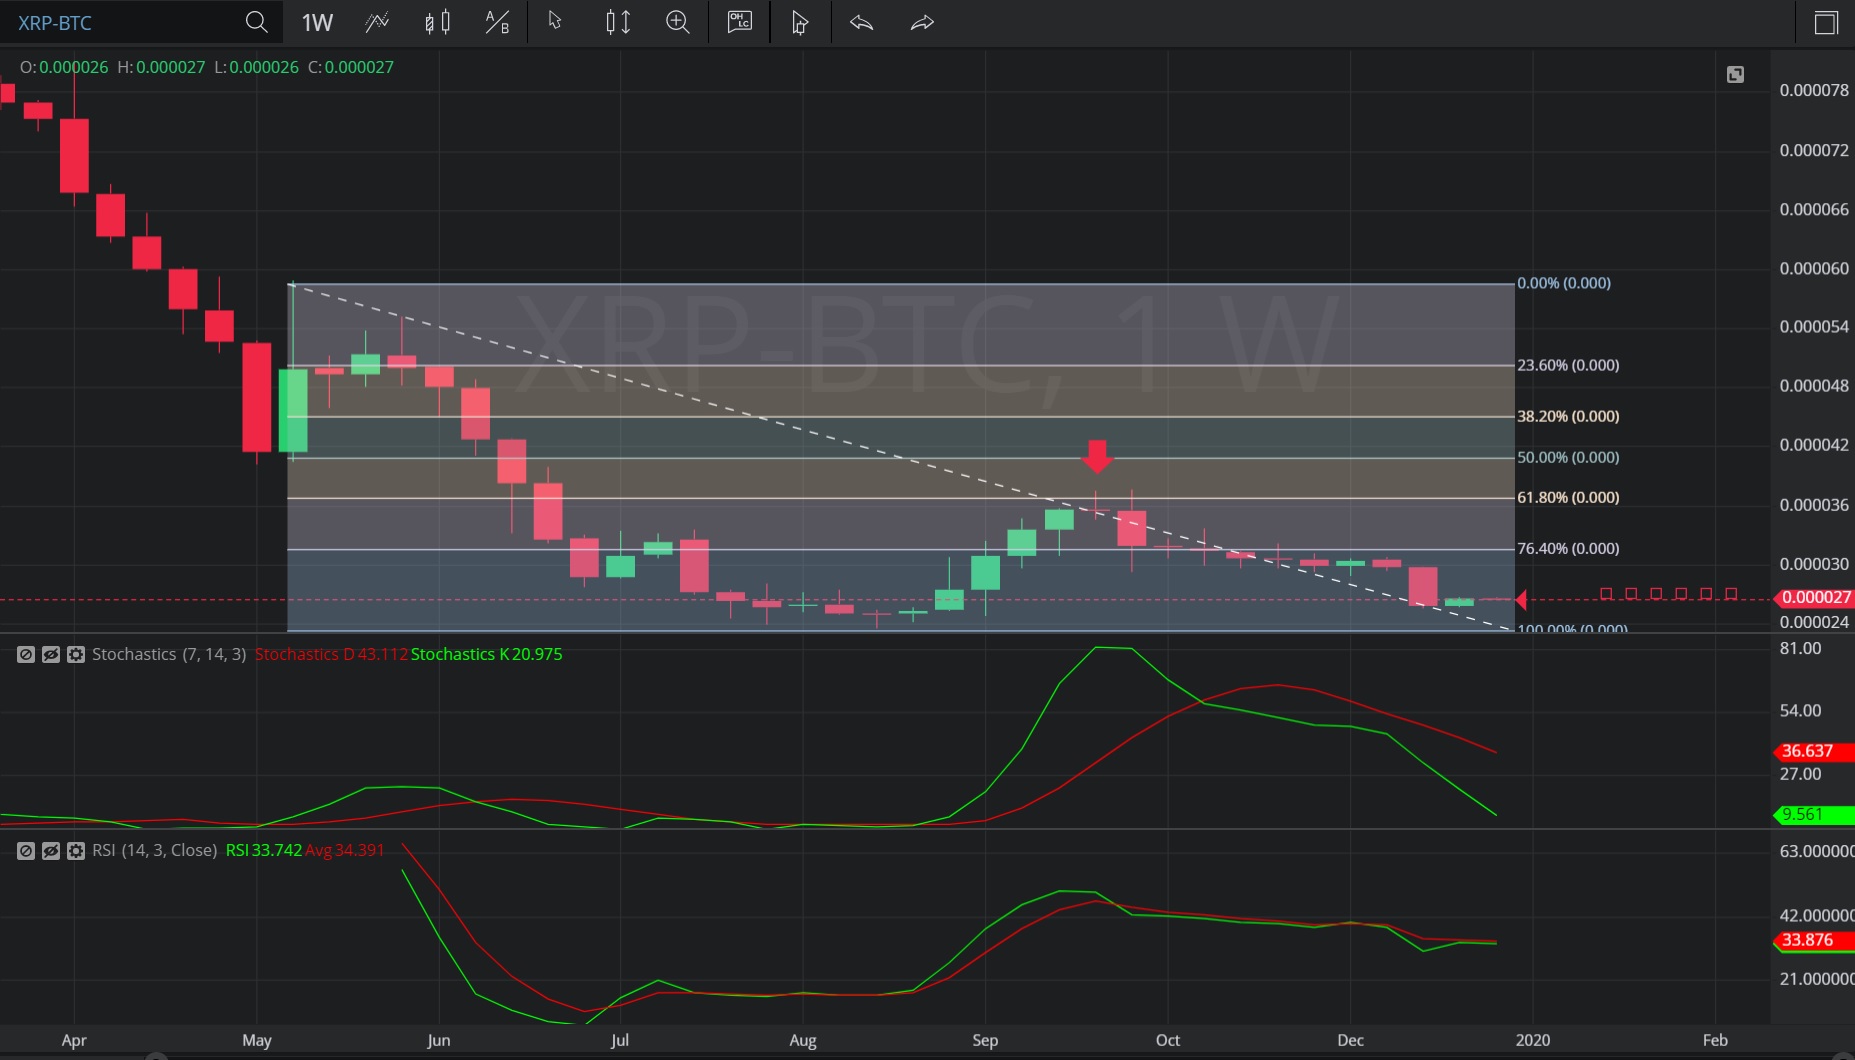Click the RSI (14, 3, Close) label
Viewport: 1855px width, 1060px height.
(154, 850)
